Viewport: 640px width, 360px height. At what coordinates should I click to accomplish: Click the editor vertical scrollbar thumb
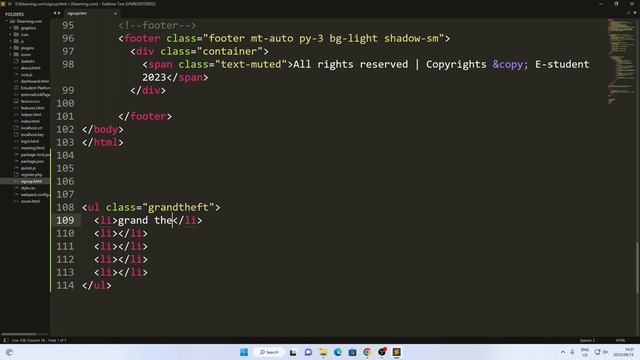tap(638, 267)
